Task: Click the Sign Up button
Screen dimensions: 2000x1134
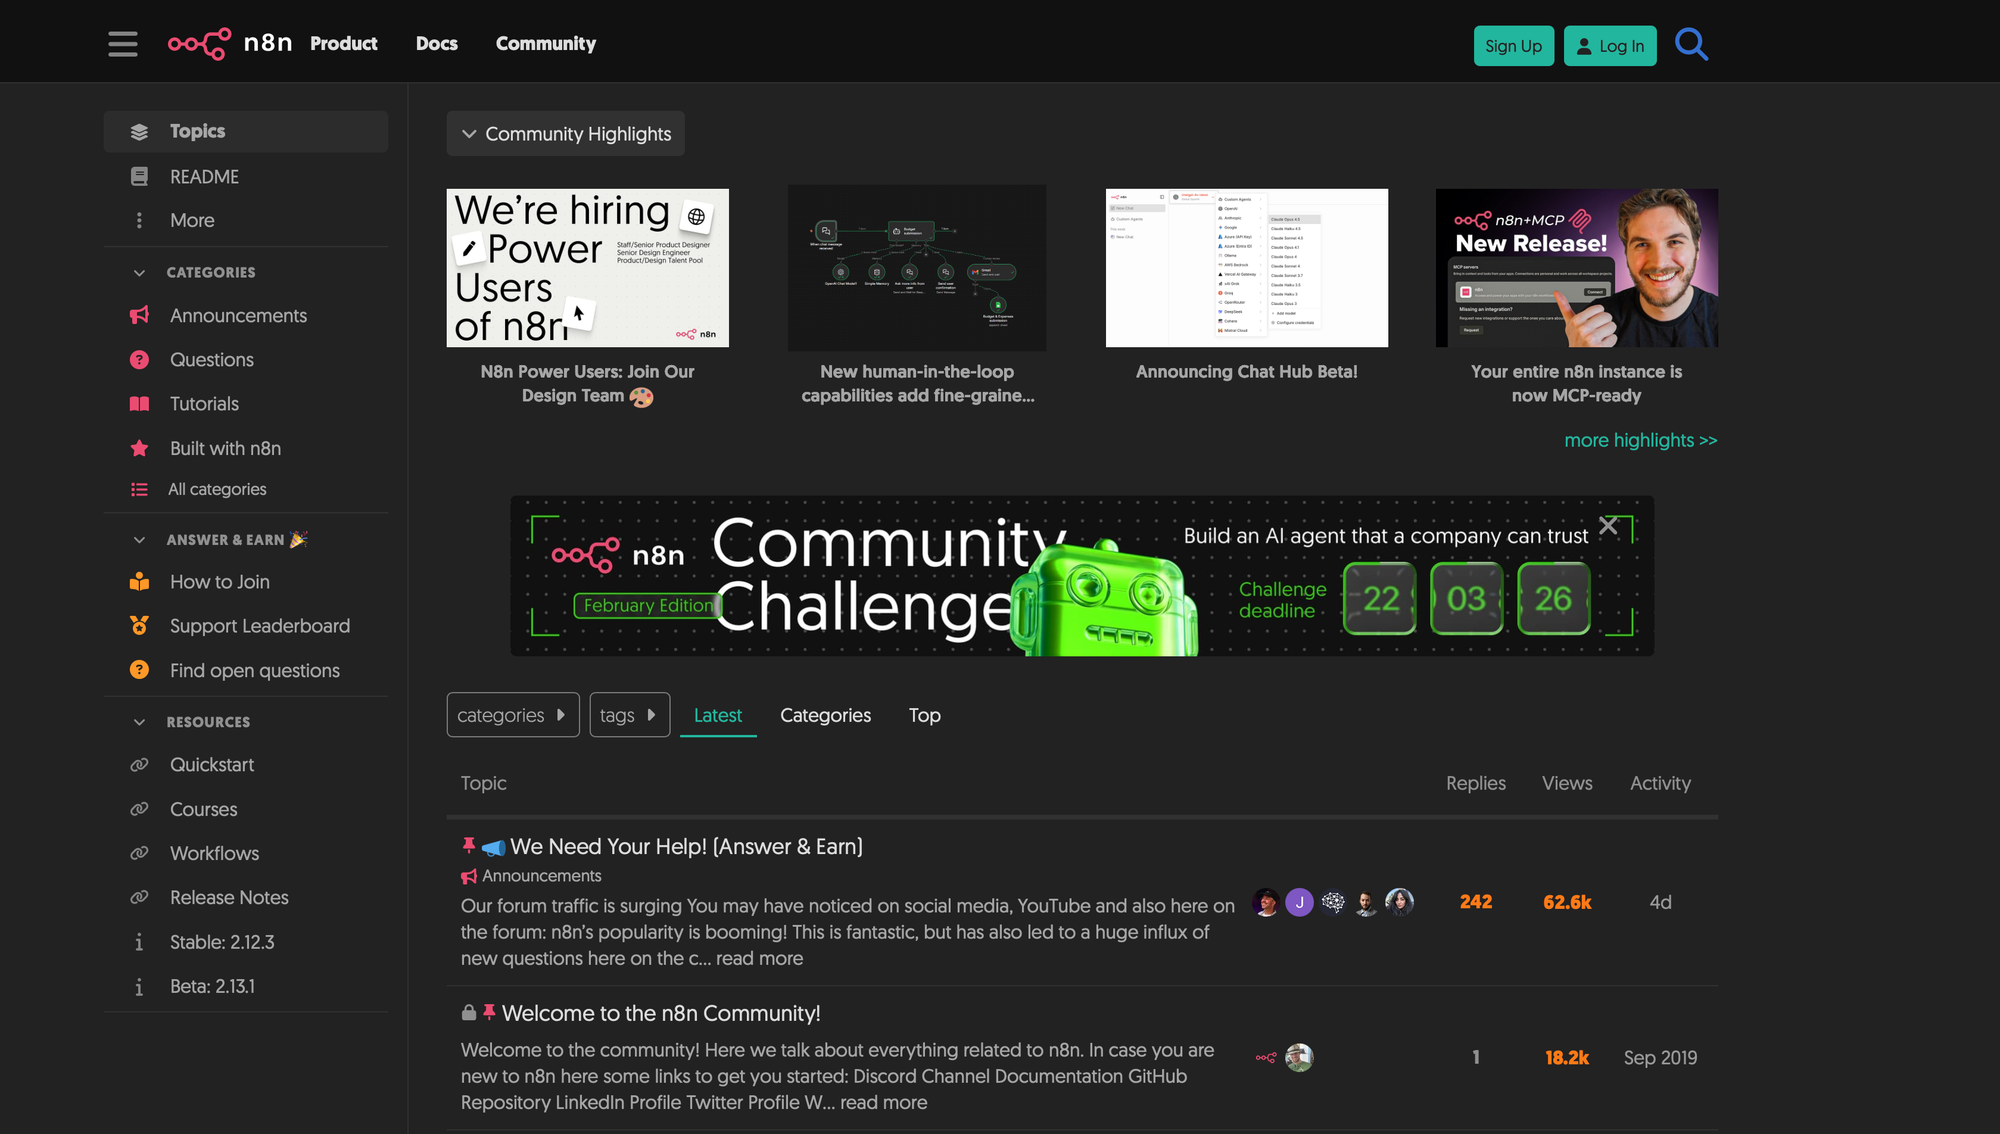Action: click(x=1513, y=46)
